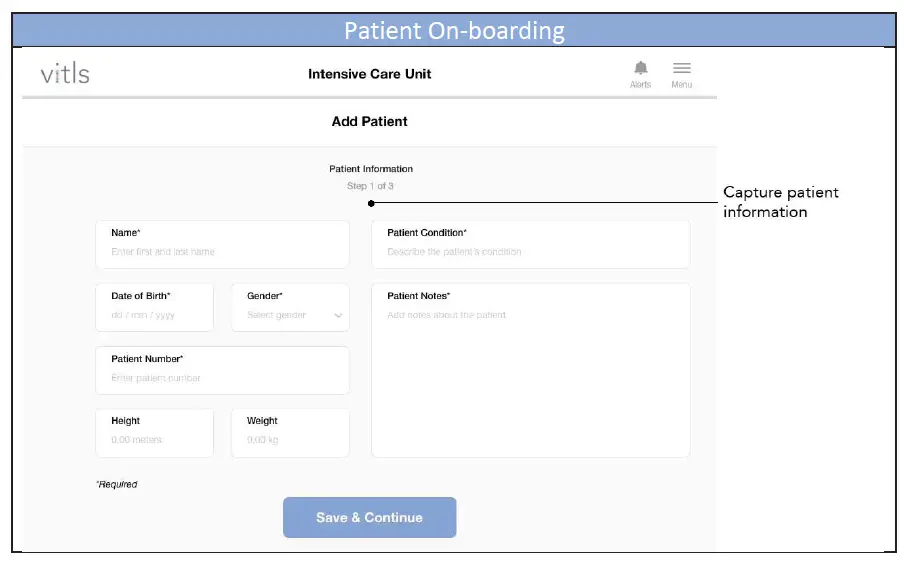The image size is (904, 564).
Task: Click the Patient On-boarding banner title
Action: (454, 31)
